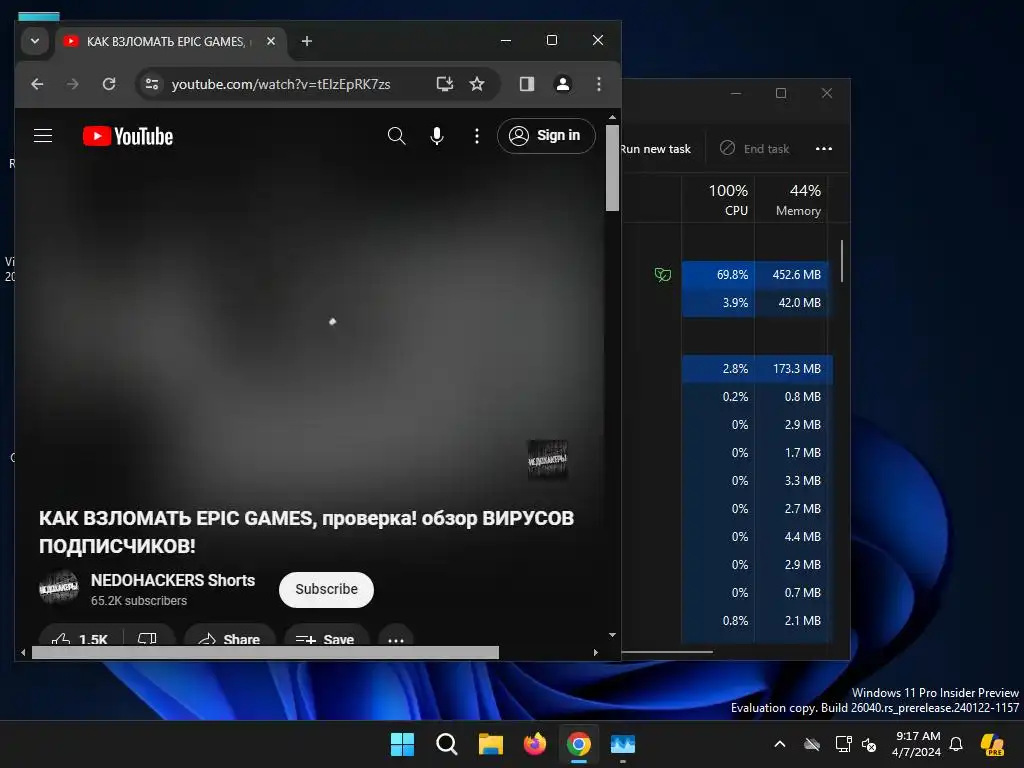Image resolution: width=1024 pixels, height=768 pixels.
Task: Click Chrome scrollbar down arrow
Action: 612,635
